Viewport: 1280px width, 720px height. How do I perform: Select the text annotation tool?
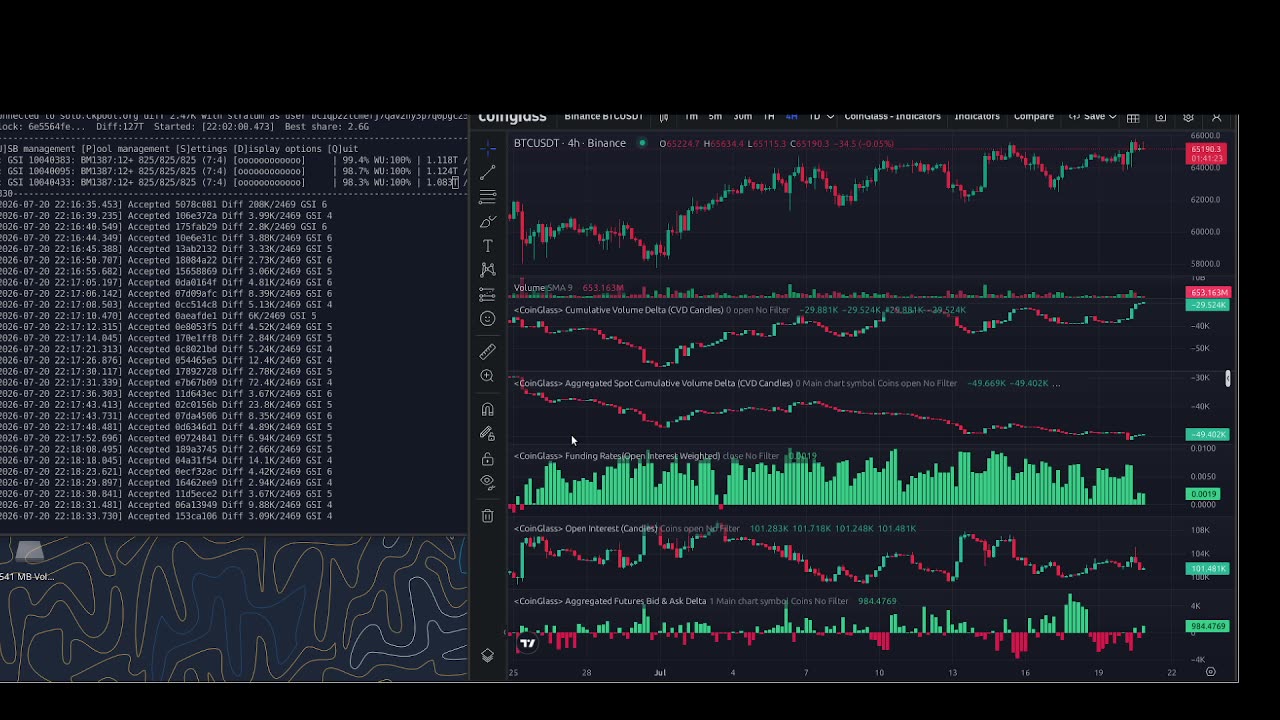click(x=487, y=246)
